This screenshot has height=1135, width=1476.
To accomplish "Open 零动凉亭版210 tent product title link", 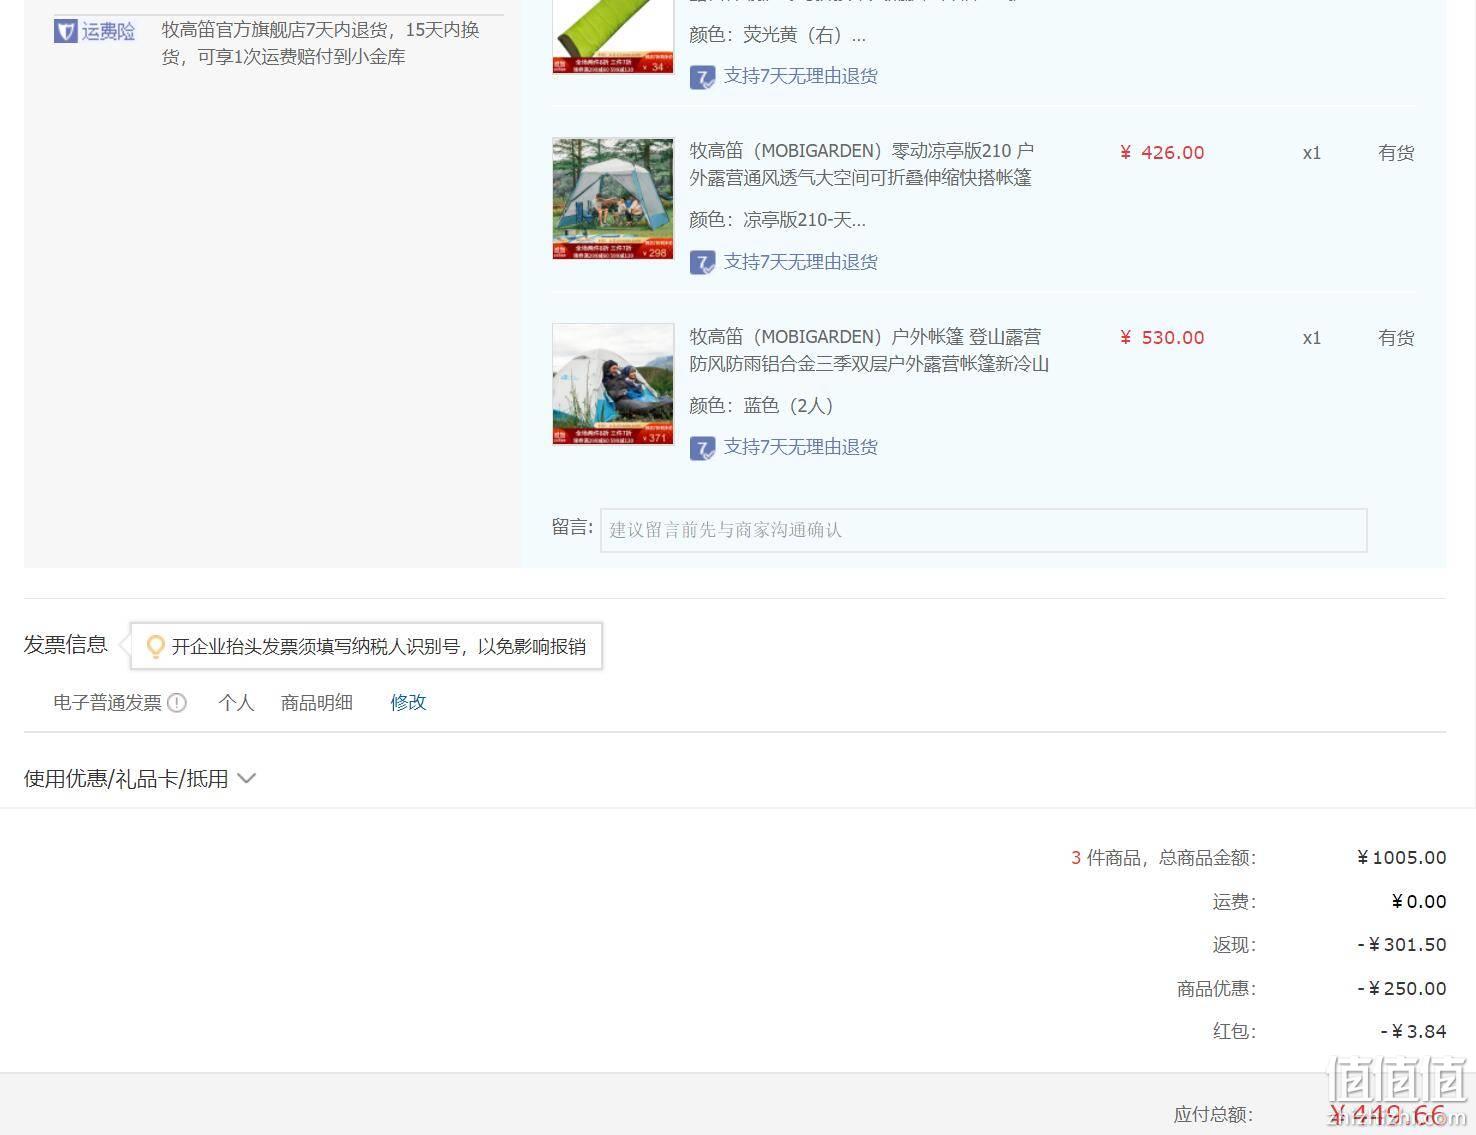I will (x=861, y=164).
